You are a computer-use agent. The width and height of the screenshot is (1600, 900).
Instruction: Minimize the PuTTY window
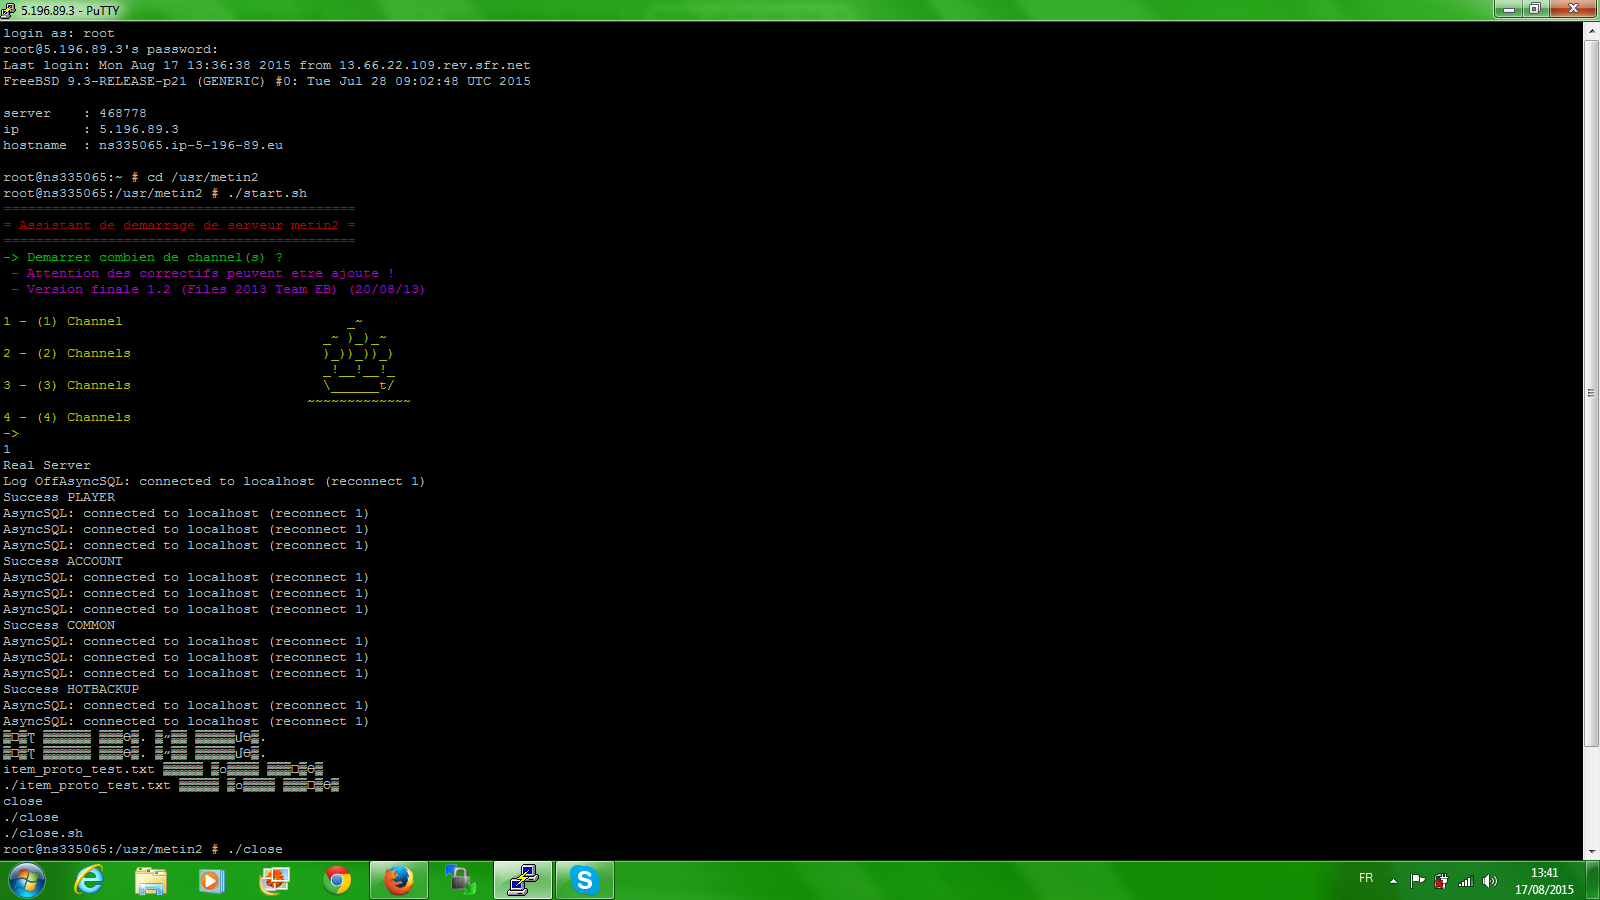[1508, 9]
